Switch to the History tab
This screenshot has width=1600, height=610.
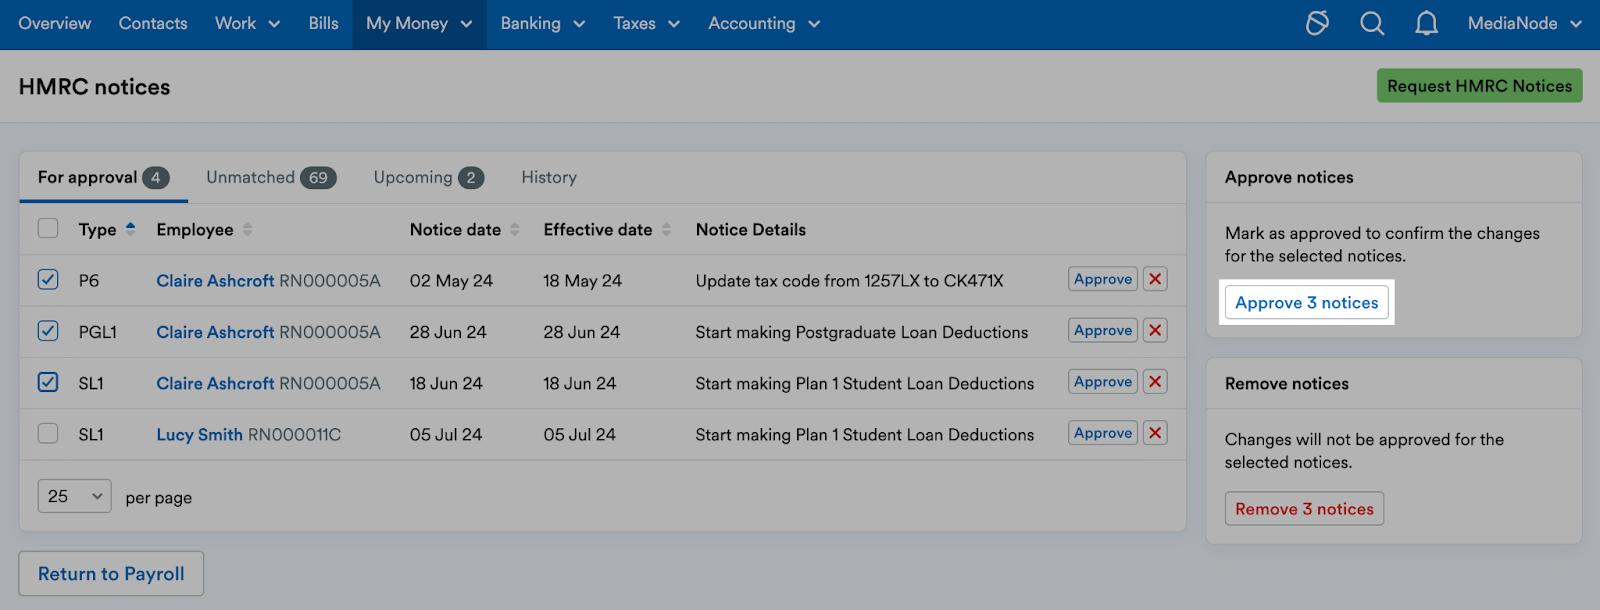[x=549, y=177]
